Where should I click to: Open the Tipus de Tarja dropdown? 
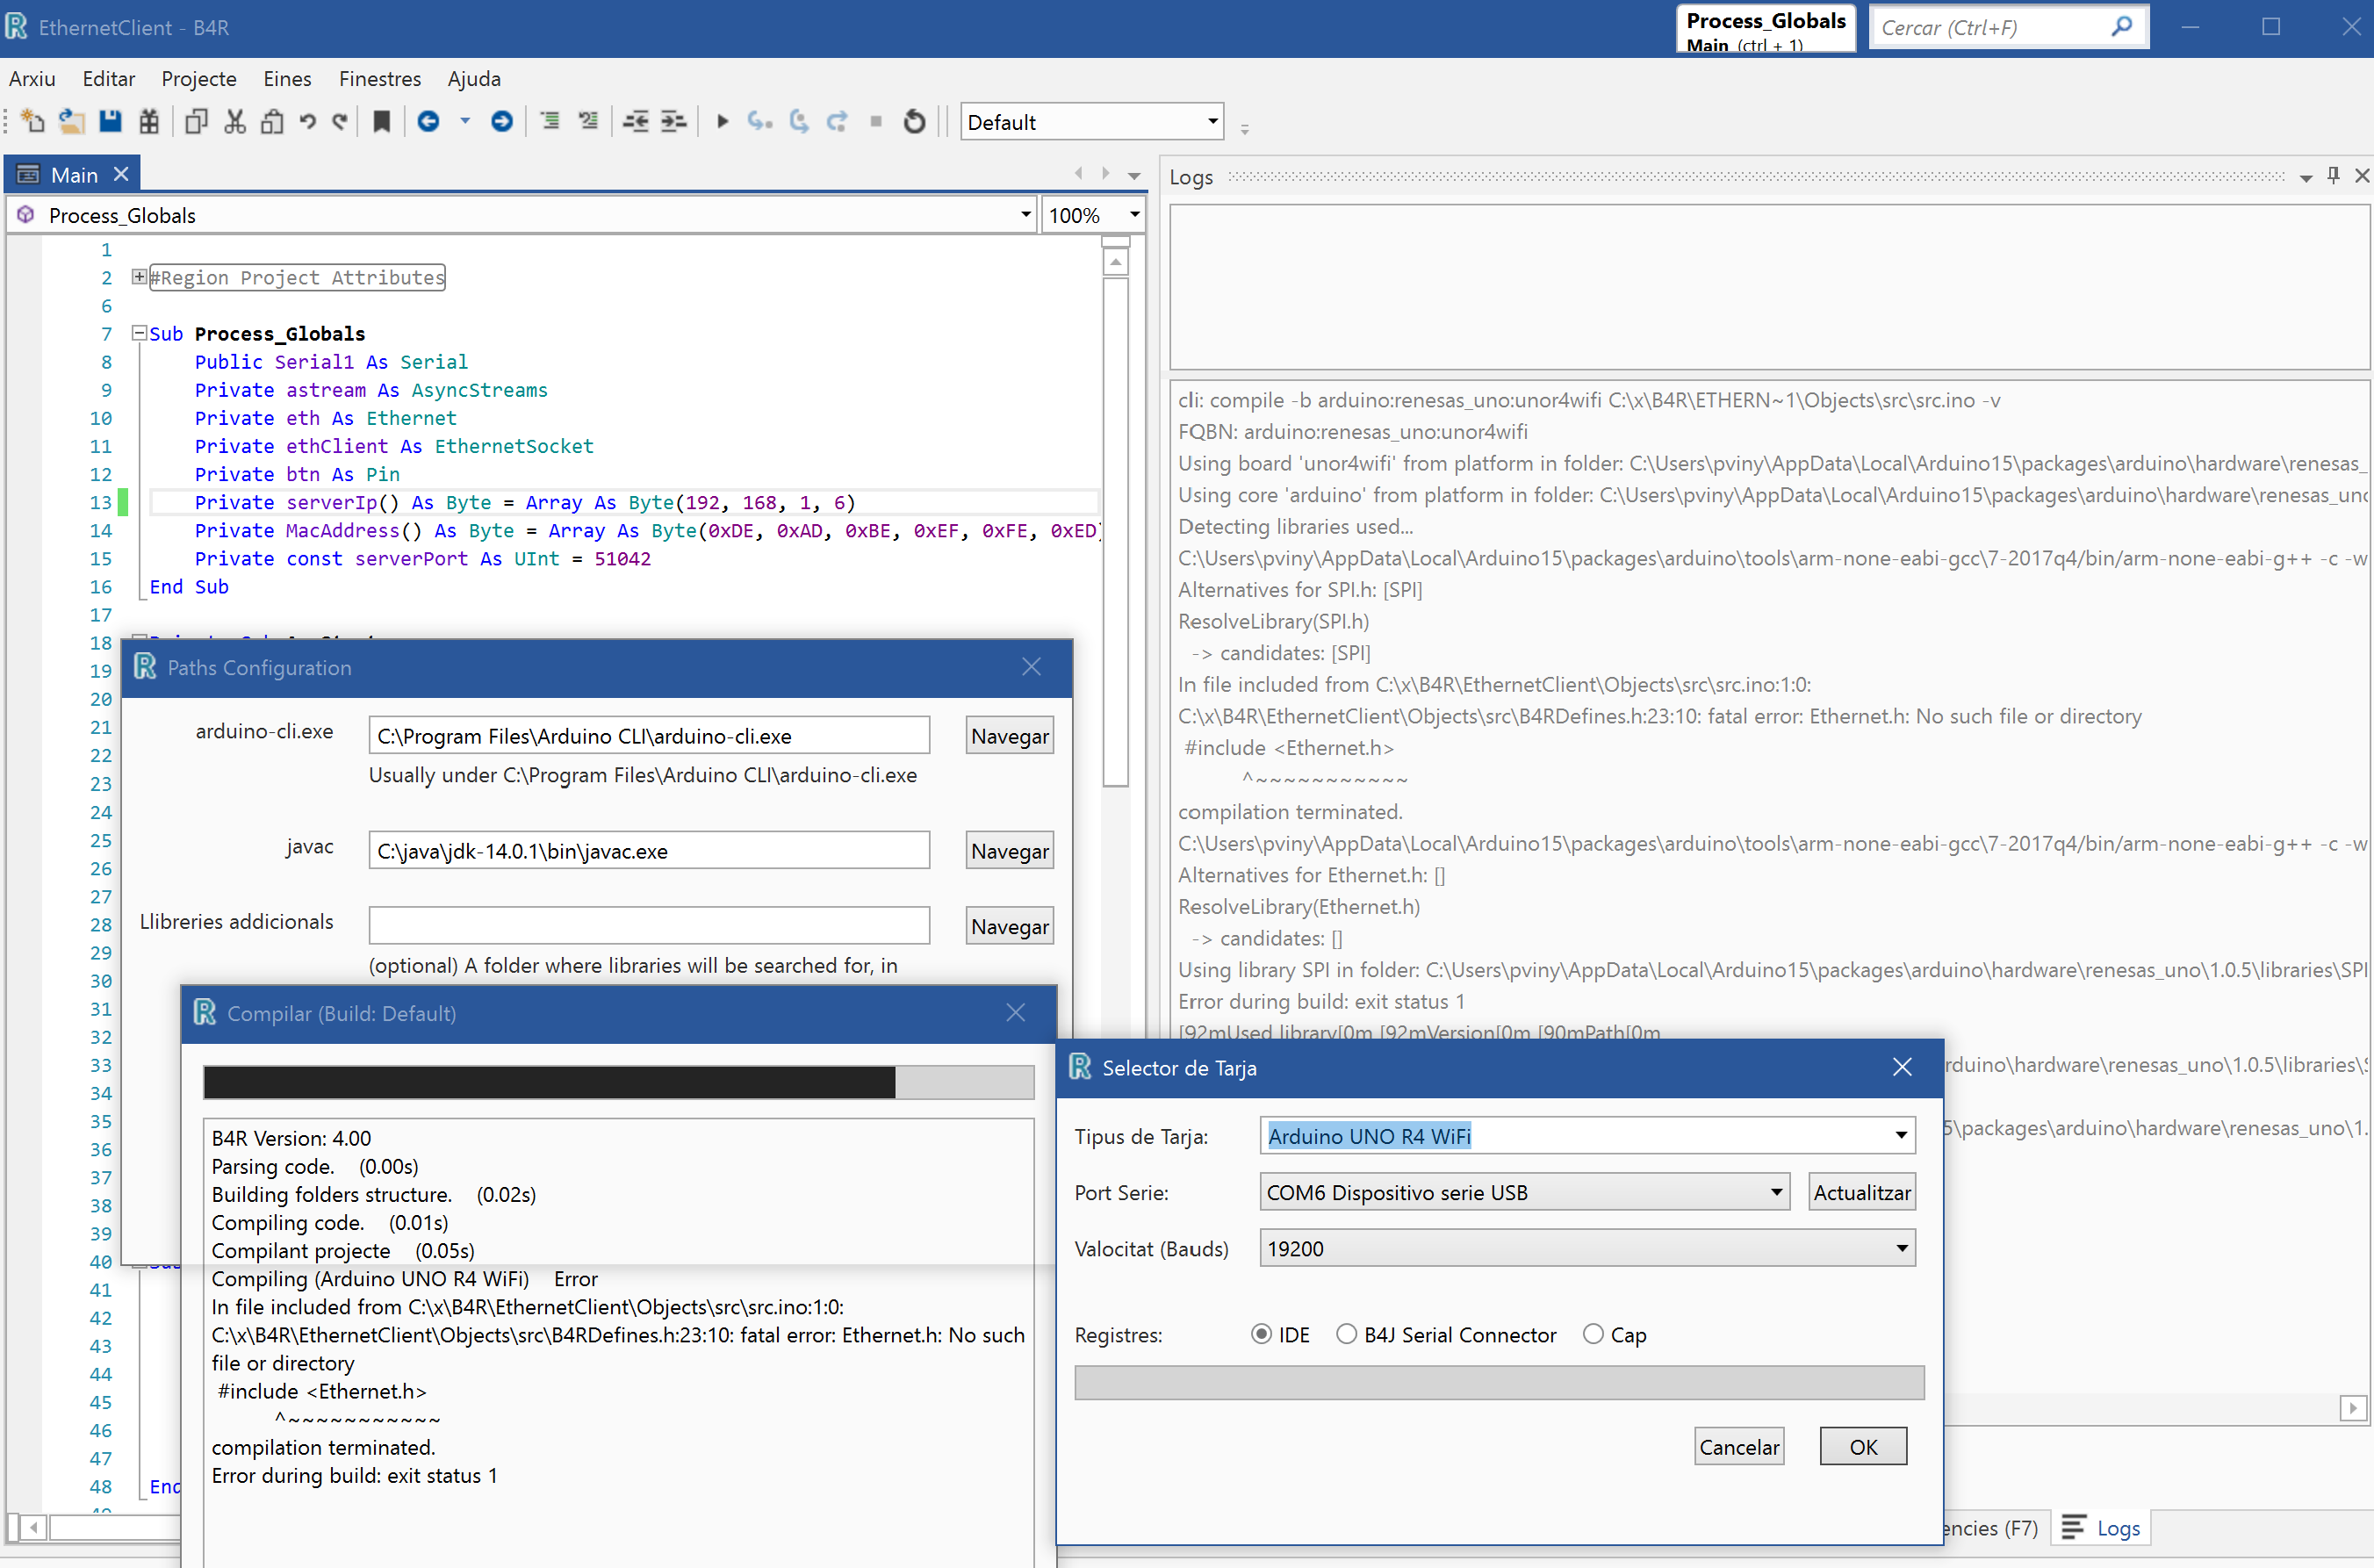[1900, 1136]
